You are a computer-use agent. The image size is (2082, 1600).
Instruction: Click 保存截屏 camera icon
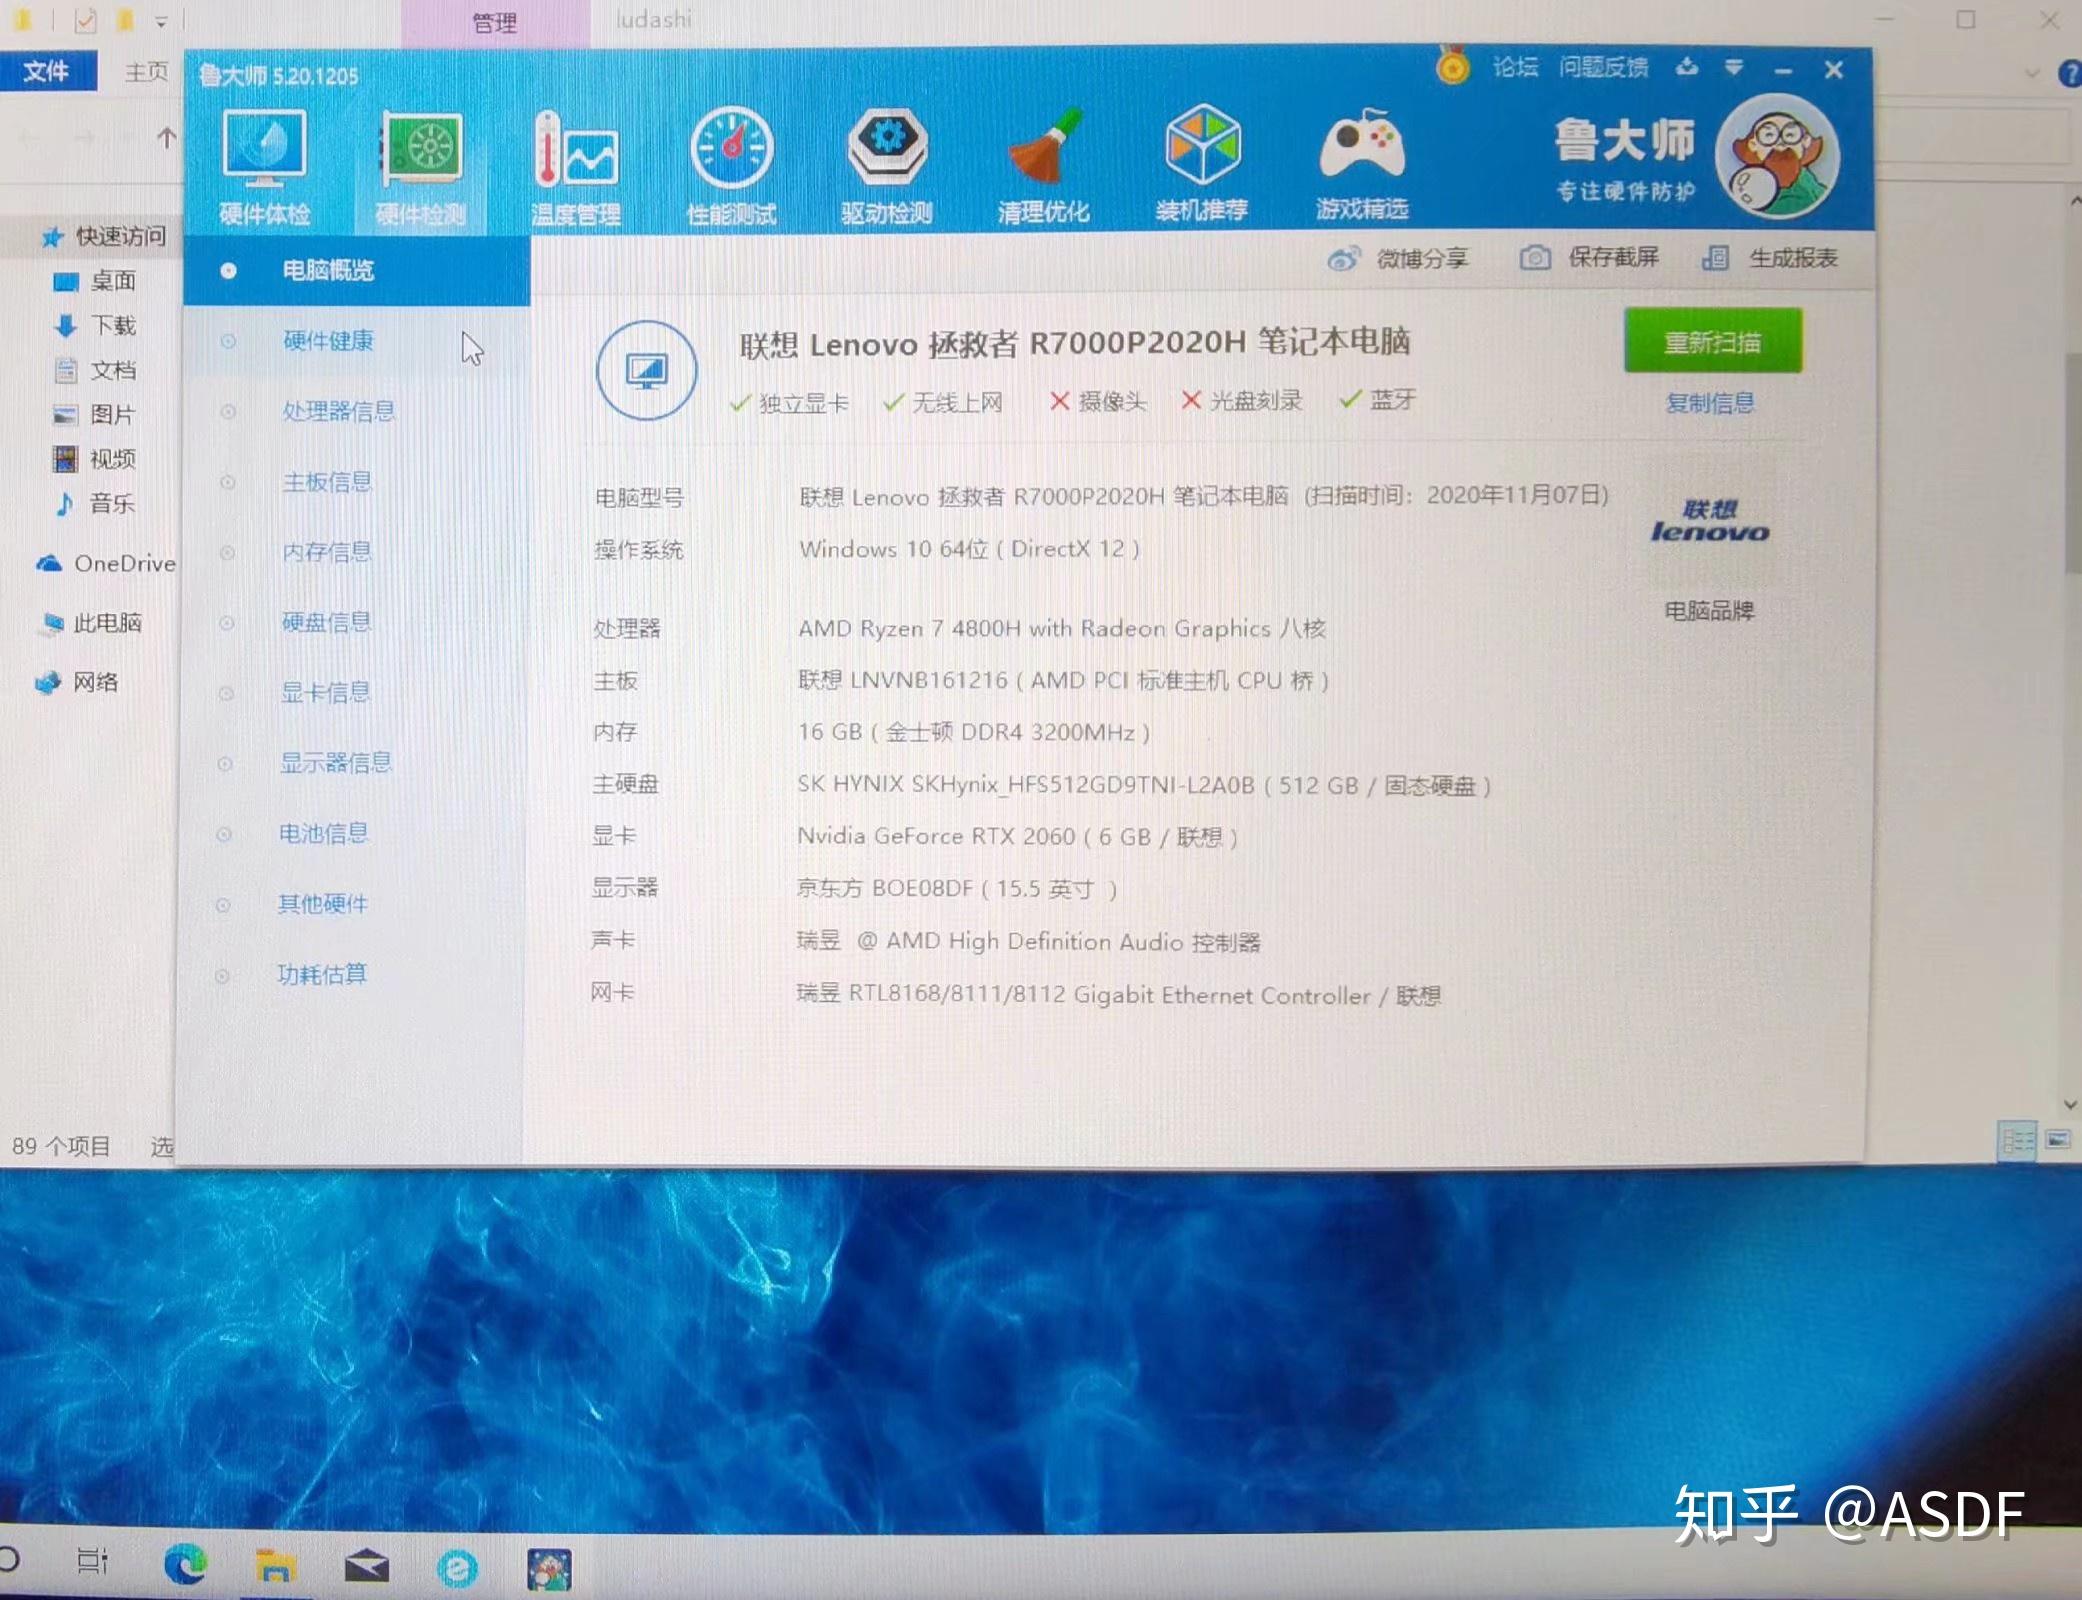[1535, 258]
